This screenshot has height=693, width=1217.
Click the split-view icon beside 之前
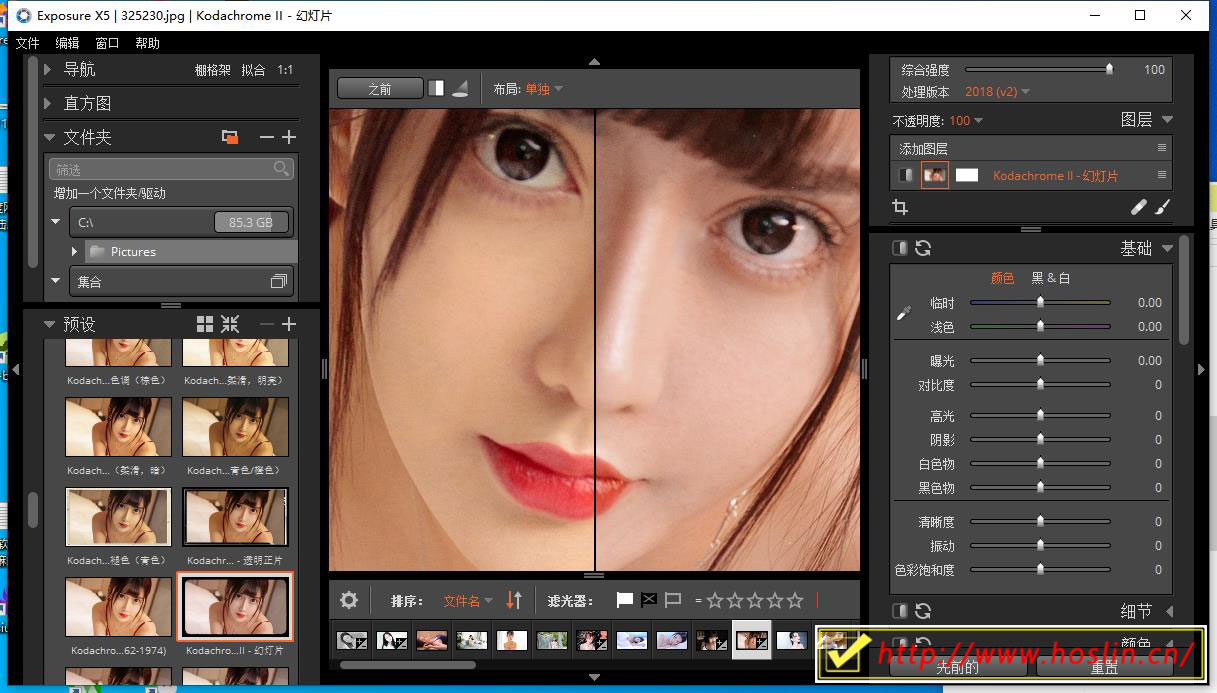[x=436, y=88]
